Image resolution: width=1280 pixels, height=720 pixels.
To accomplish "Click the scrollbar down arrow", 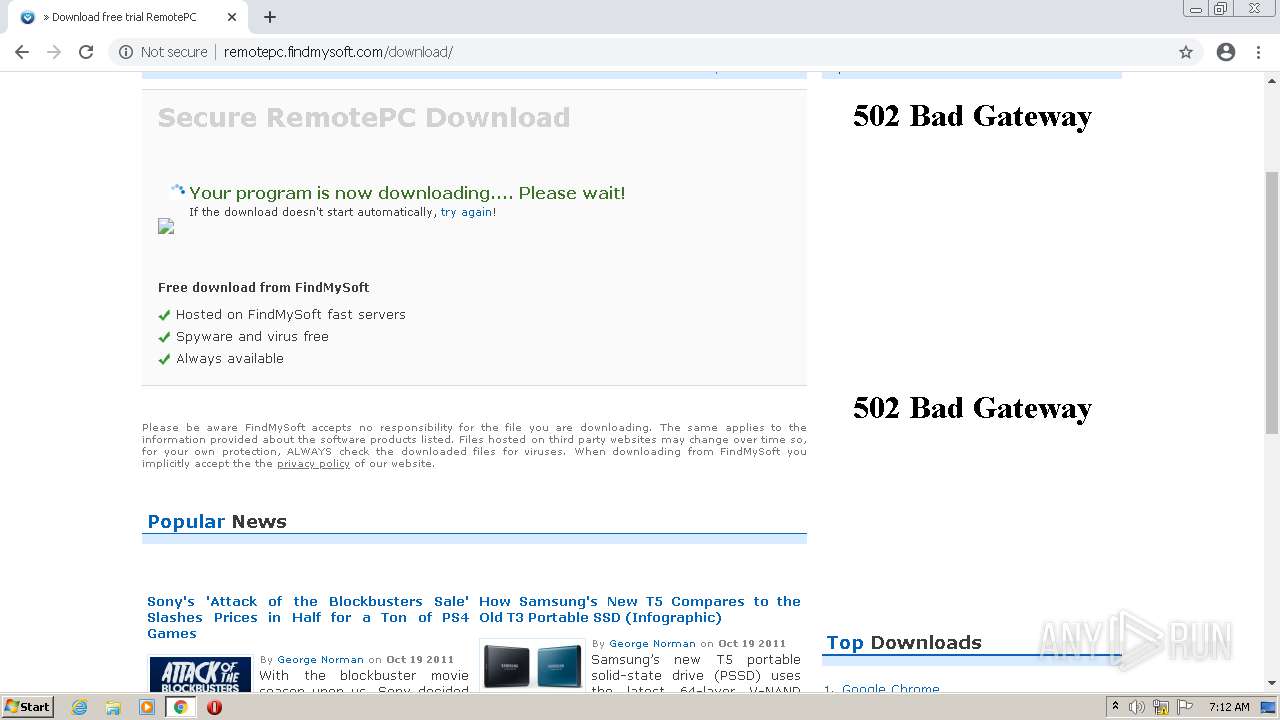I will click(1272, 683).
